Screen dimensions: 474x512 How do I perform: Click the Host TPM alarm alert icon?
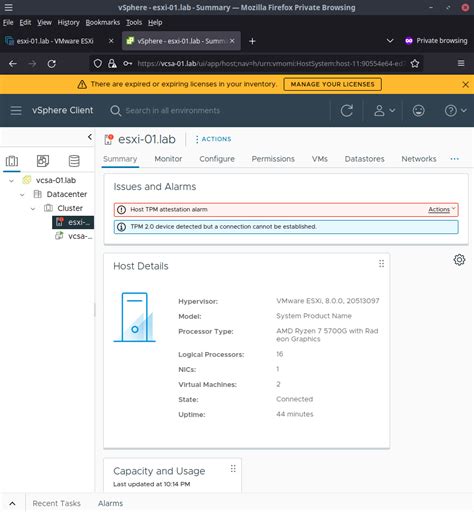[x=121, y=210]
